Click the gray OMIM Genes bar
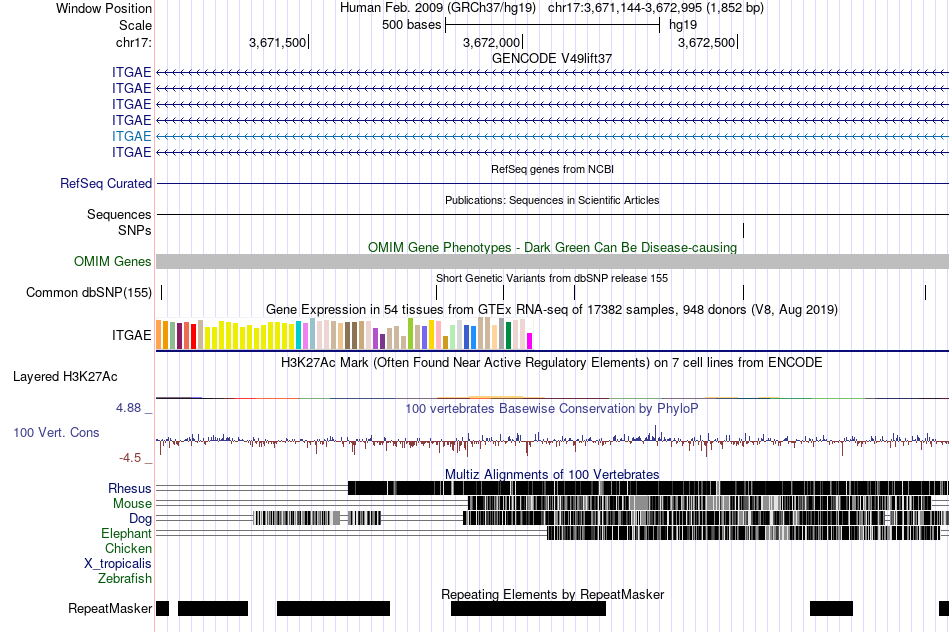Image resolution: width=950 pixels, height=632 pixels. tap(553, 261)
